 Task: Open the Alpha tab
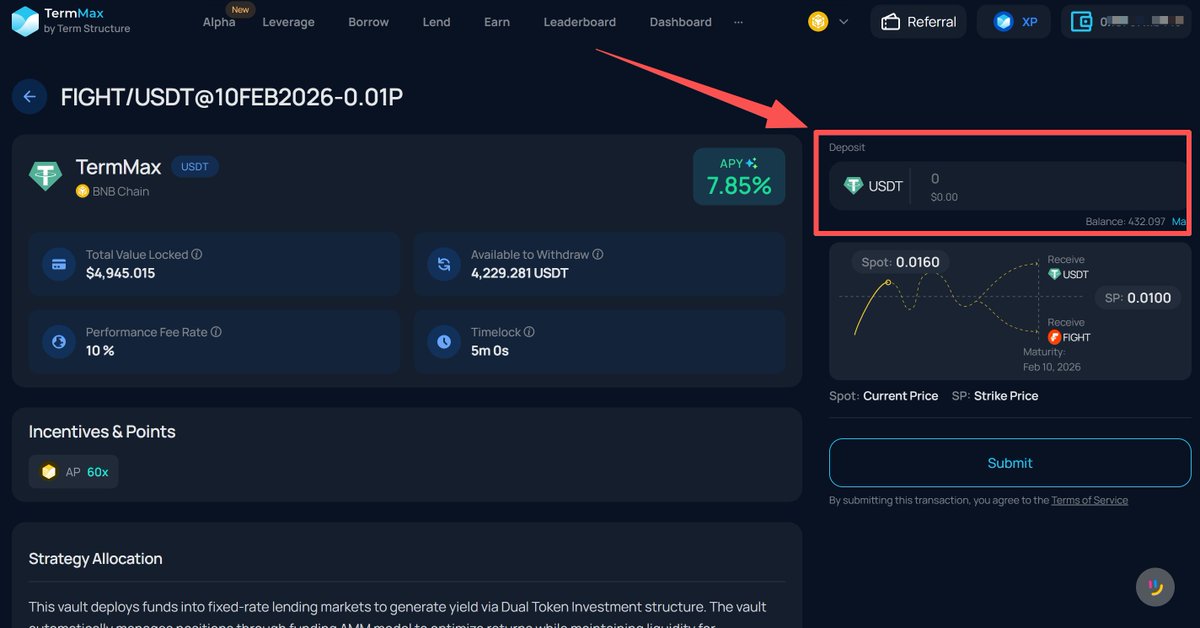[219, 22]
